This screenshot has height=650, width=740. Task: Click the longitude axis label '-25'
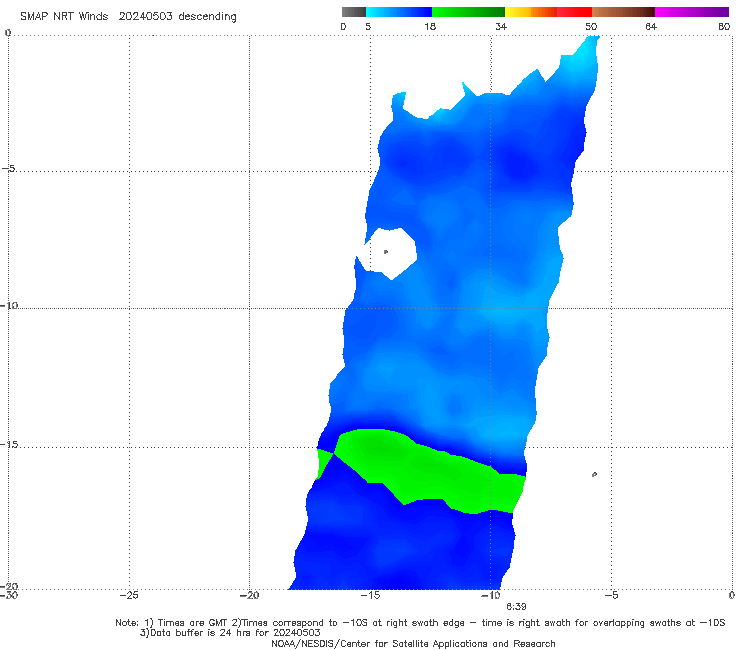click(x=129, y=595)
